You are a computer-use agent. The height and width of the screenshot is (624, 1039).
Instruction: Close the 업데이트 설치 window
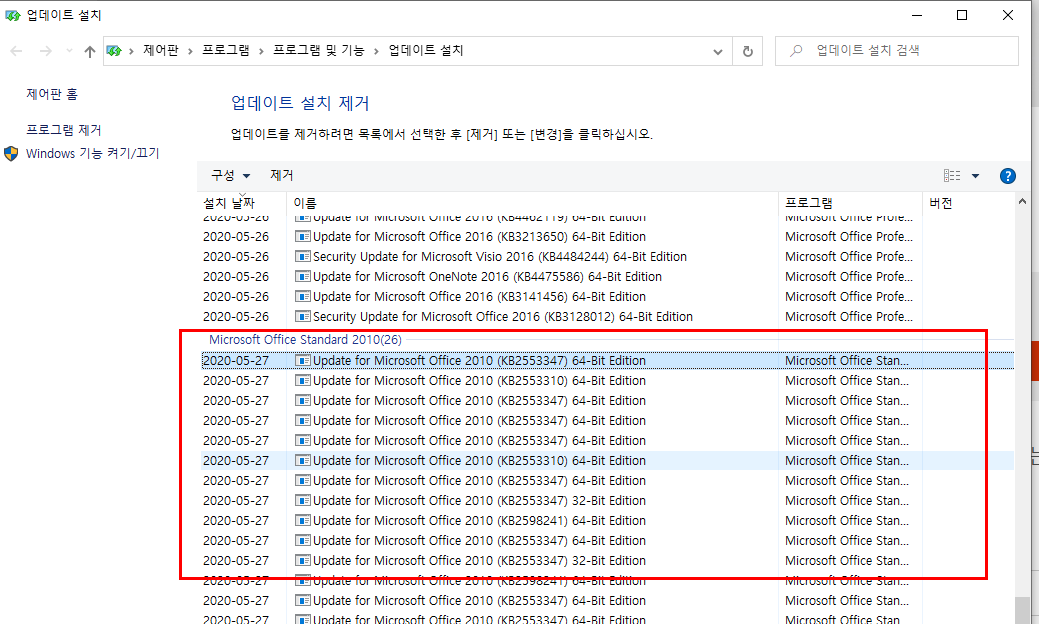coord(1008,15)
